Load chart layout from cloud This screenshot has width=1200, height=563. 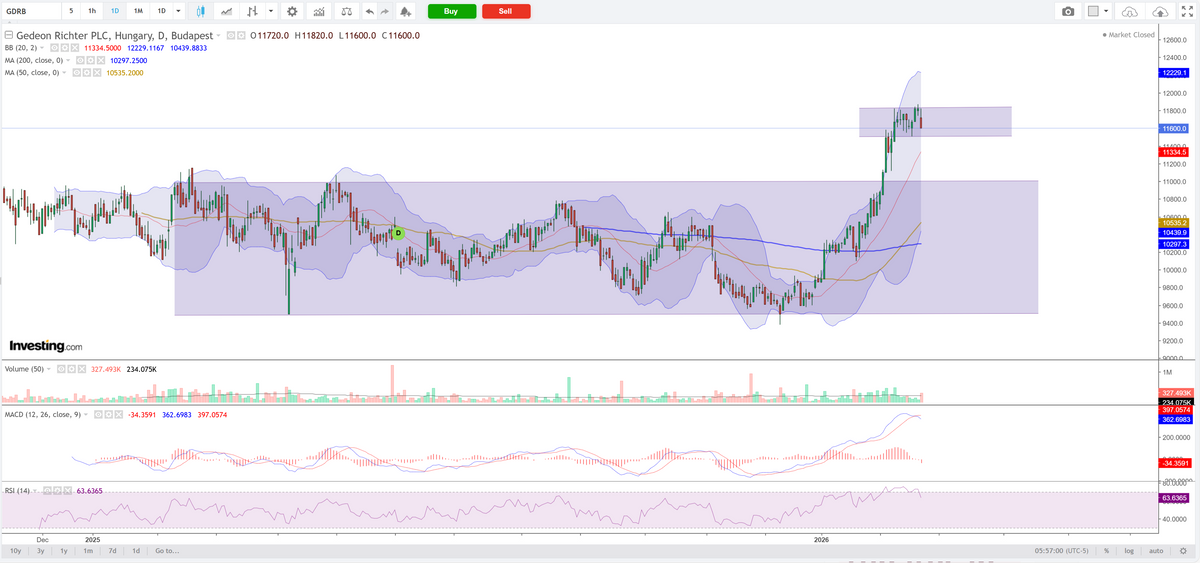1129,11
